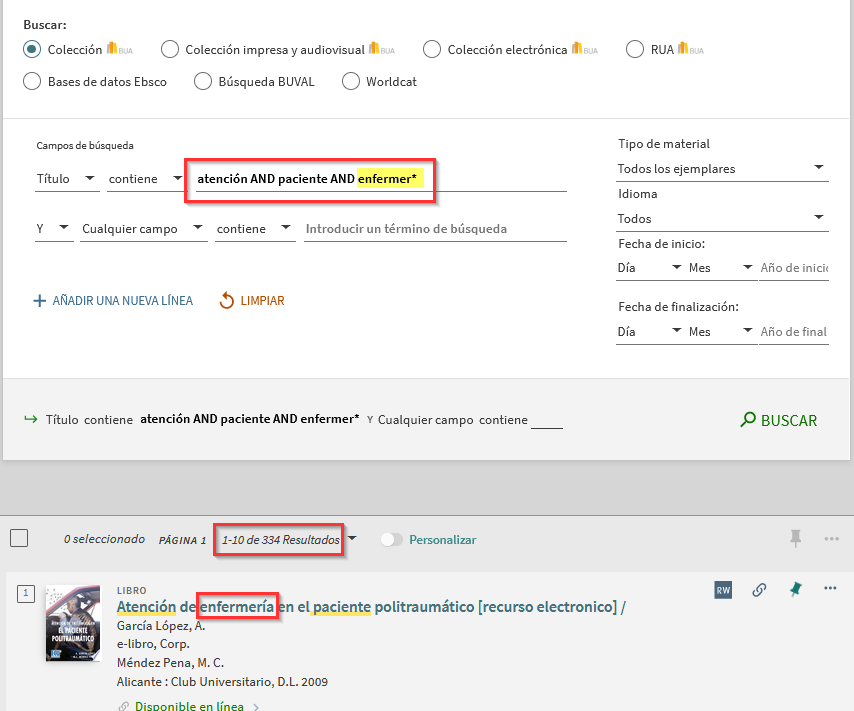854x711 pixels.
Task: Choose the Bases de datos Ebsco radio option
Action: (x=32, y=82)
